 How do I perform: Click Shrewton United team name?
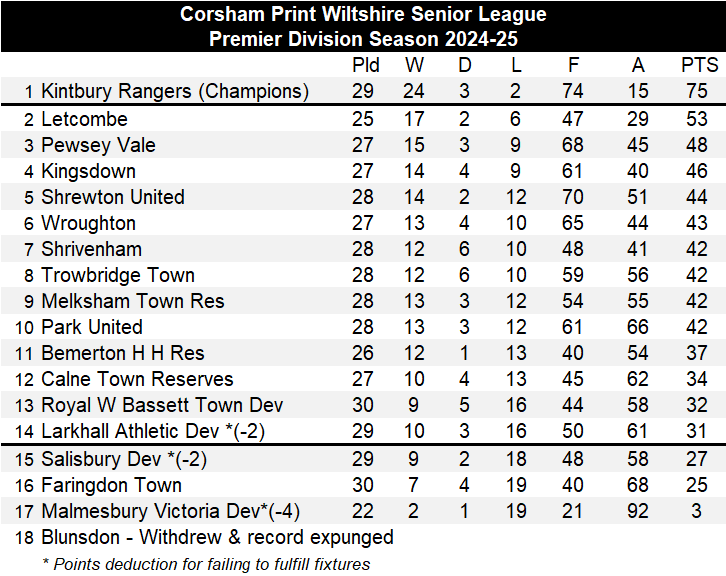(112, 197)
